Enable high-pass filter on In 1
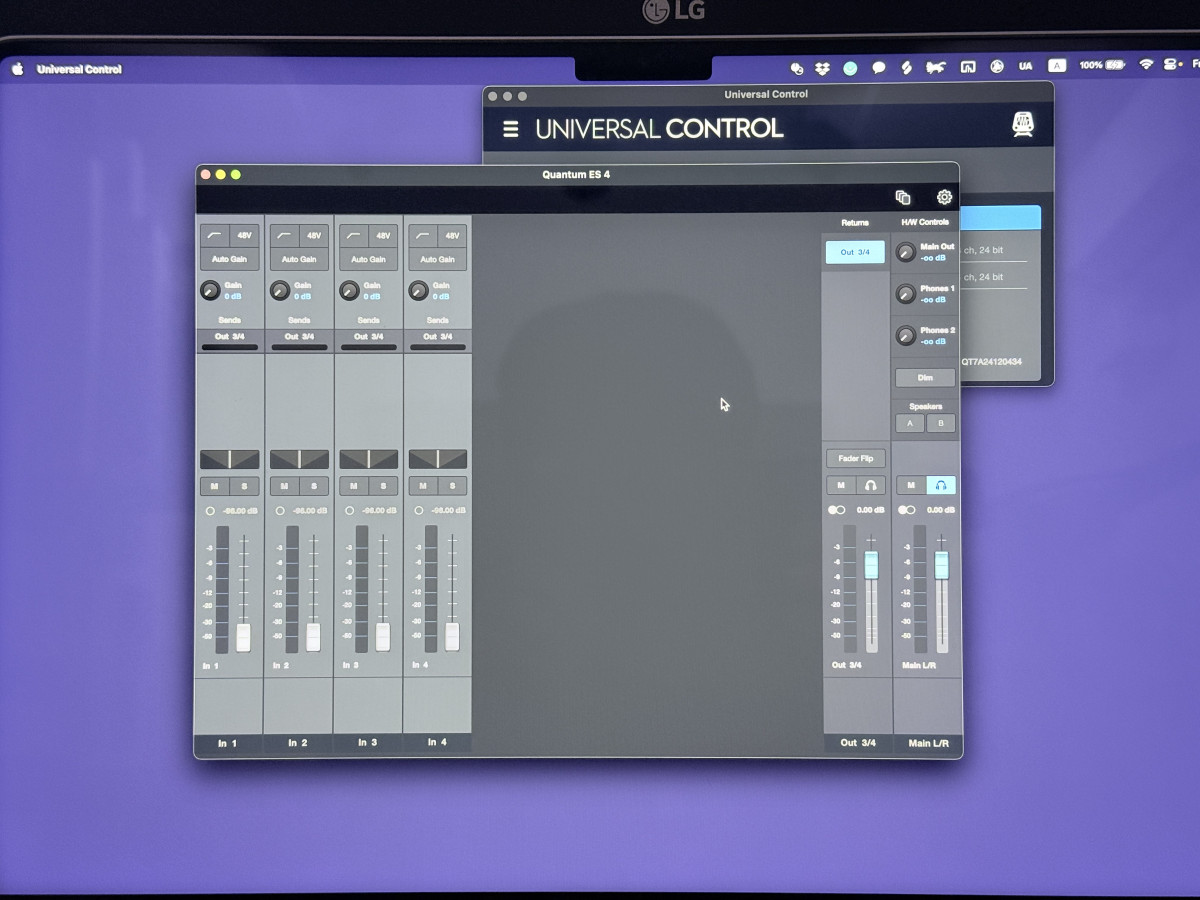 coord(215,236)
